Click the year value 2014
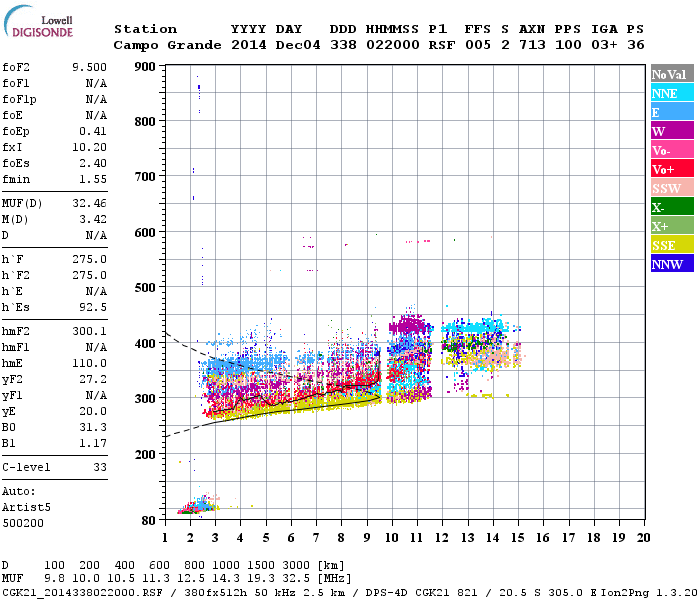Viewport: 700px width, 600px height. tap(249, 45)
